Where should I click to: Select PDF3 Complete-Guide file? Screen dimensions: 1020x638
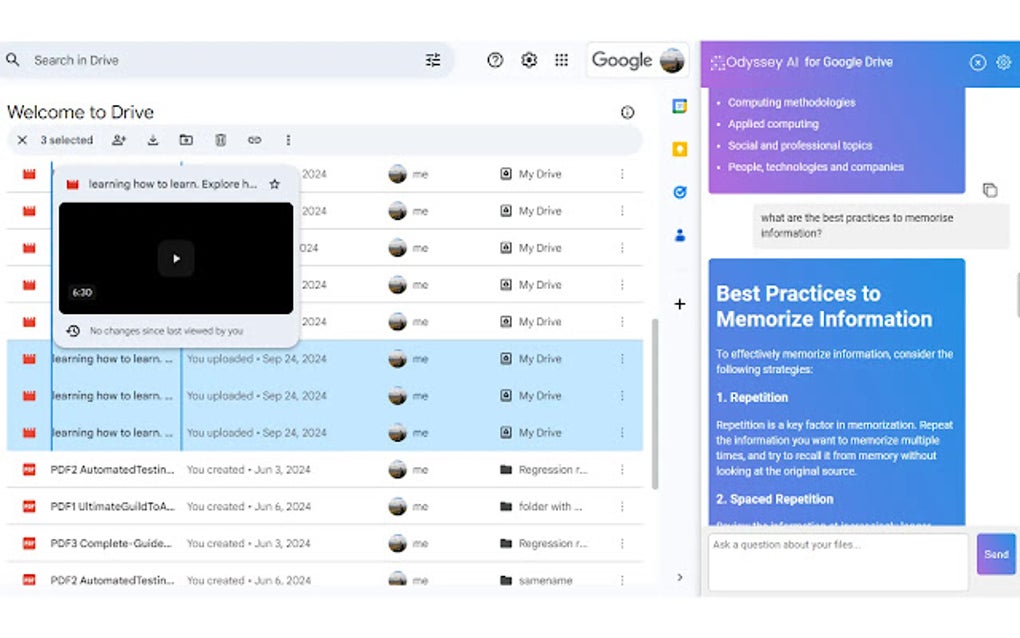[111, 544]
